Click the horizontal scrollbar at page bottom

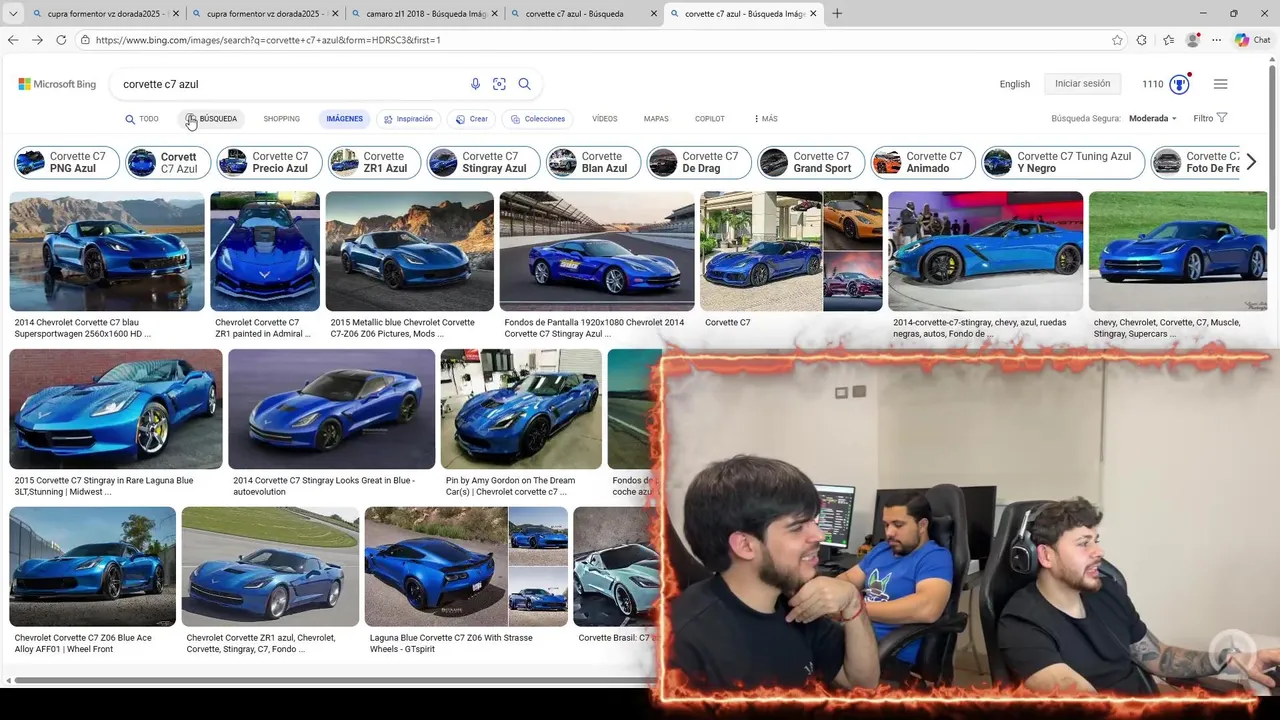point(333,681)
